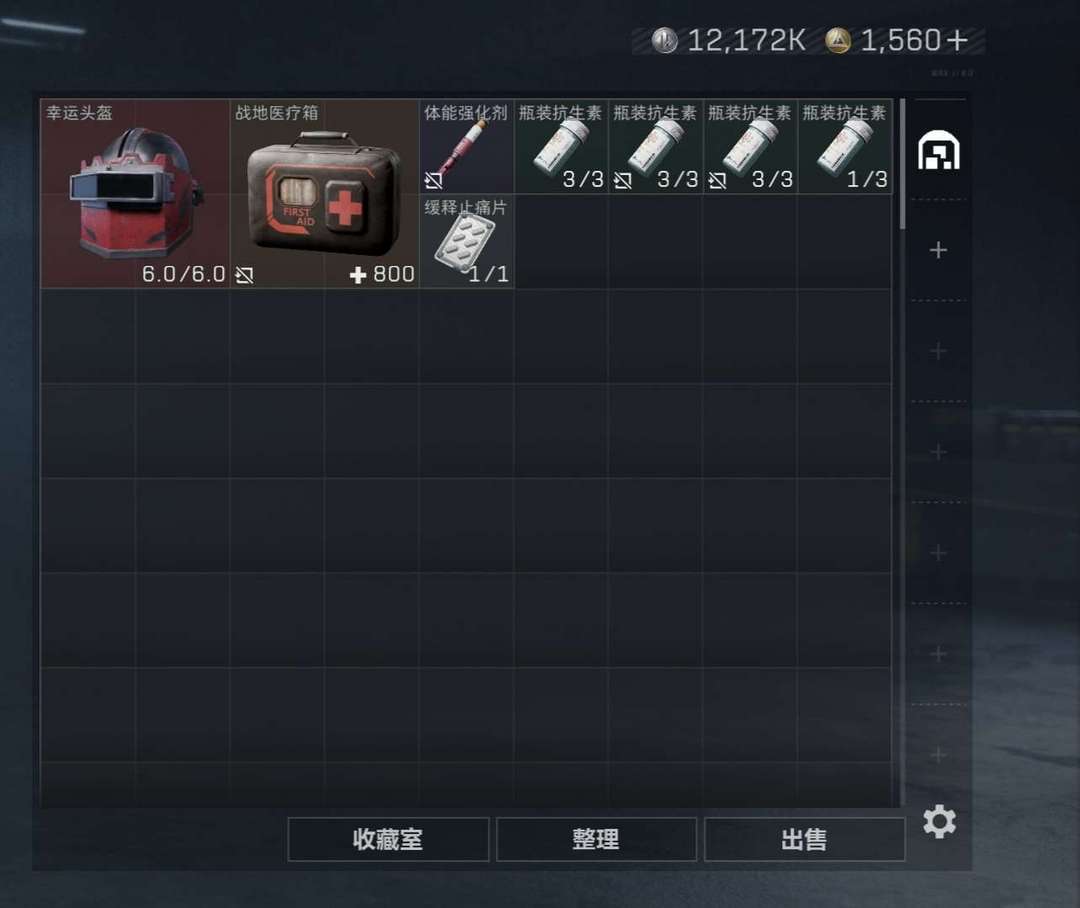
Task: Click the 整理 sort button
Action: point(596,839)
